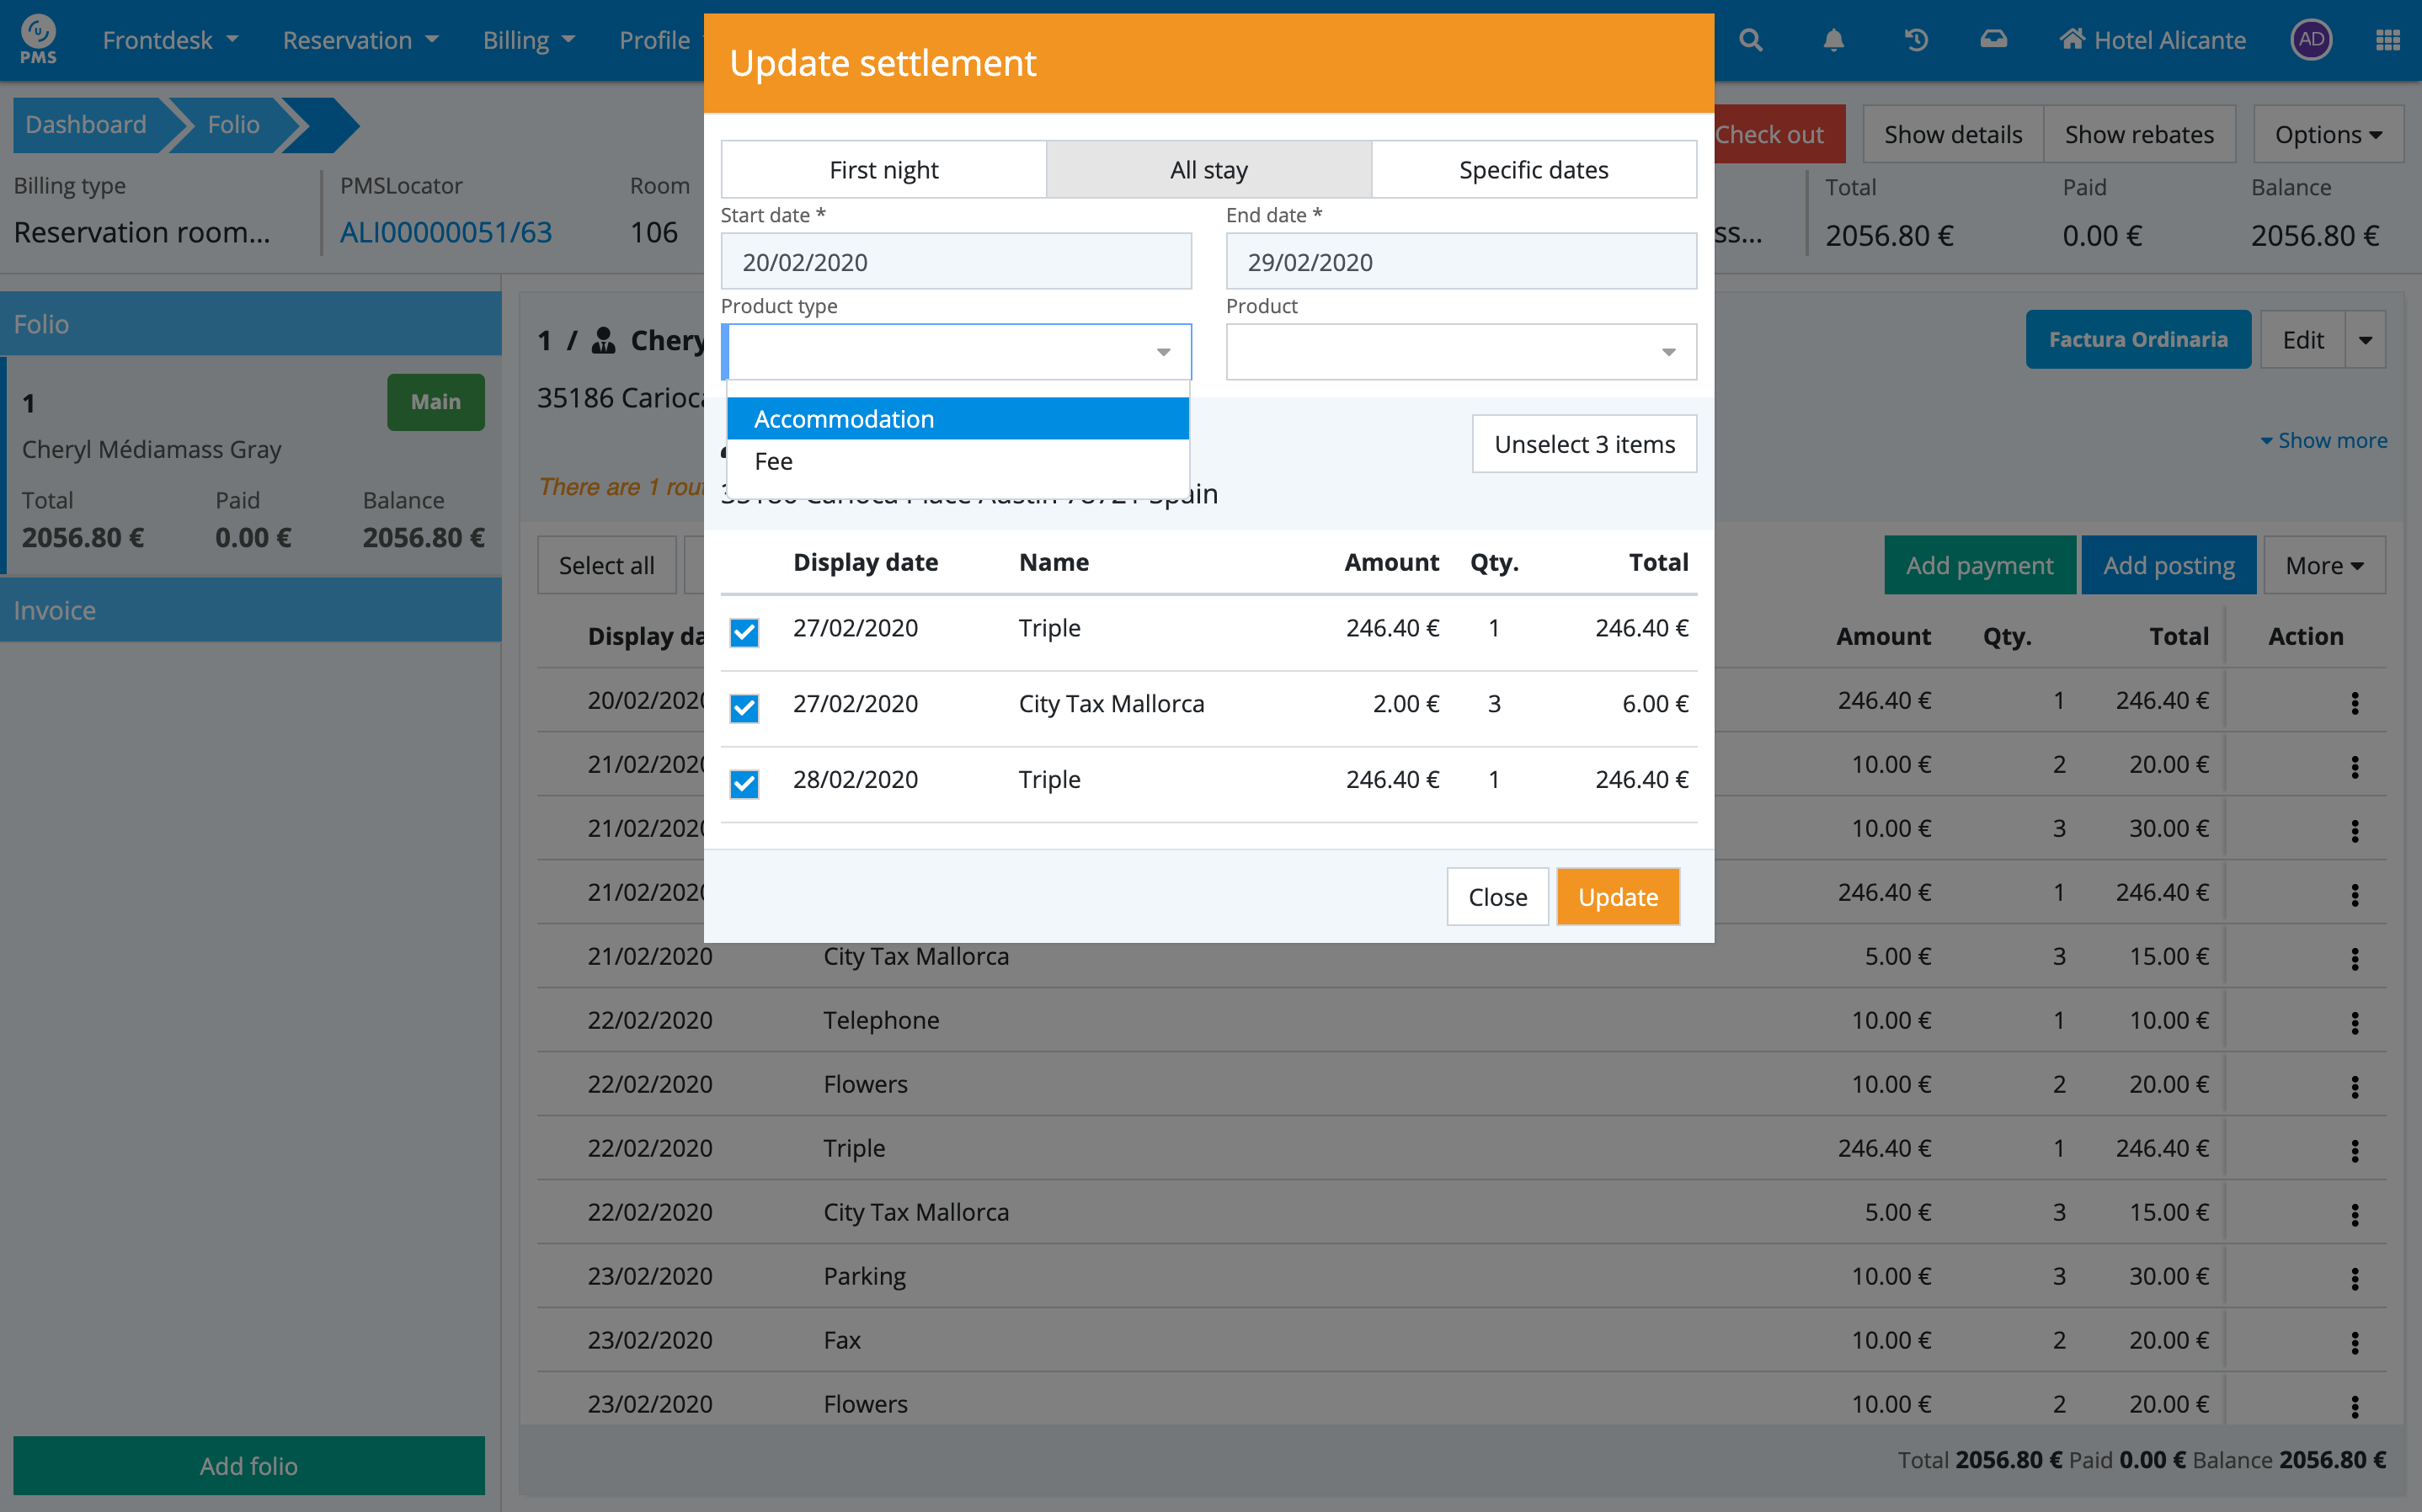The image size is (2422, 1512).
Task: Uncheck the City Tax Mallorca checkbox
Action: click(x=744, y=708)
